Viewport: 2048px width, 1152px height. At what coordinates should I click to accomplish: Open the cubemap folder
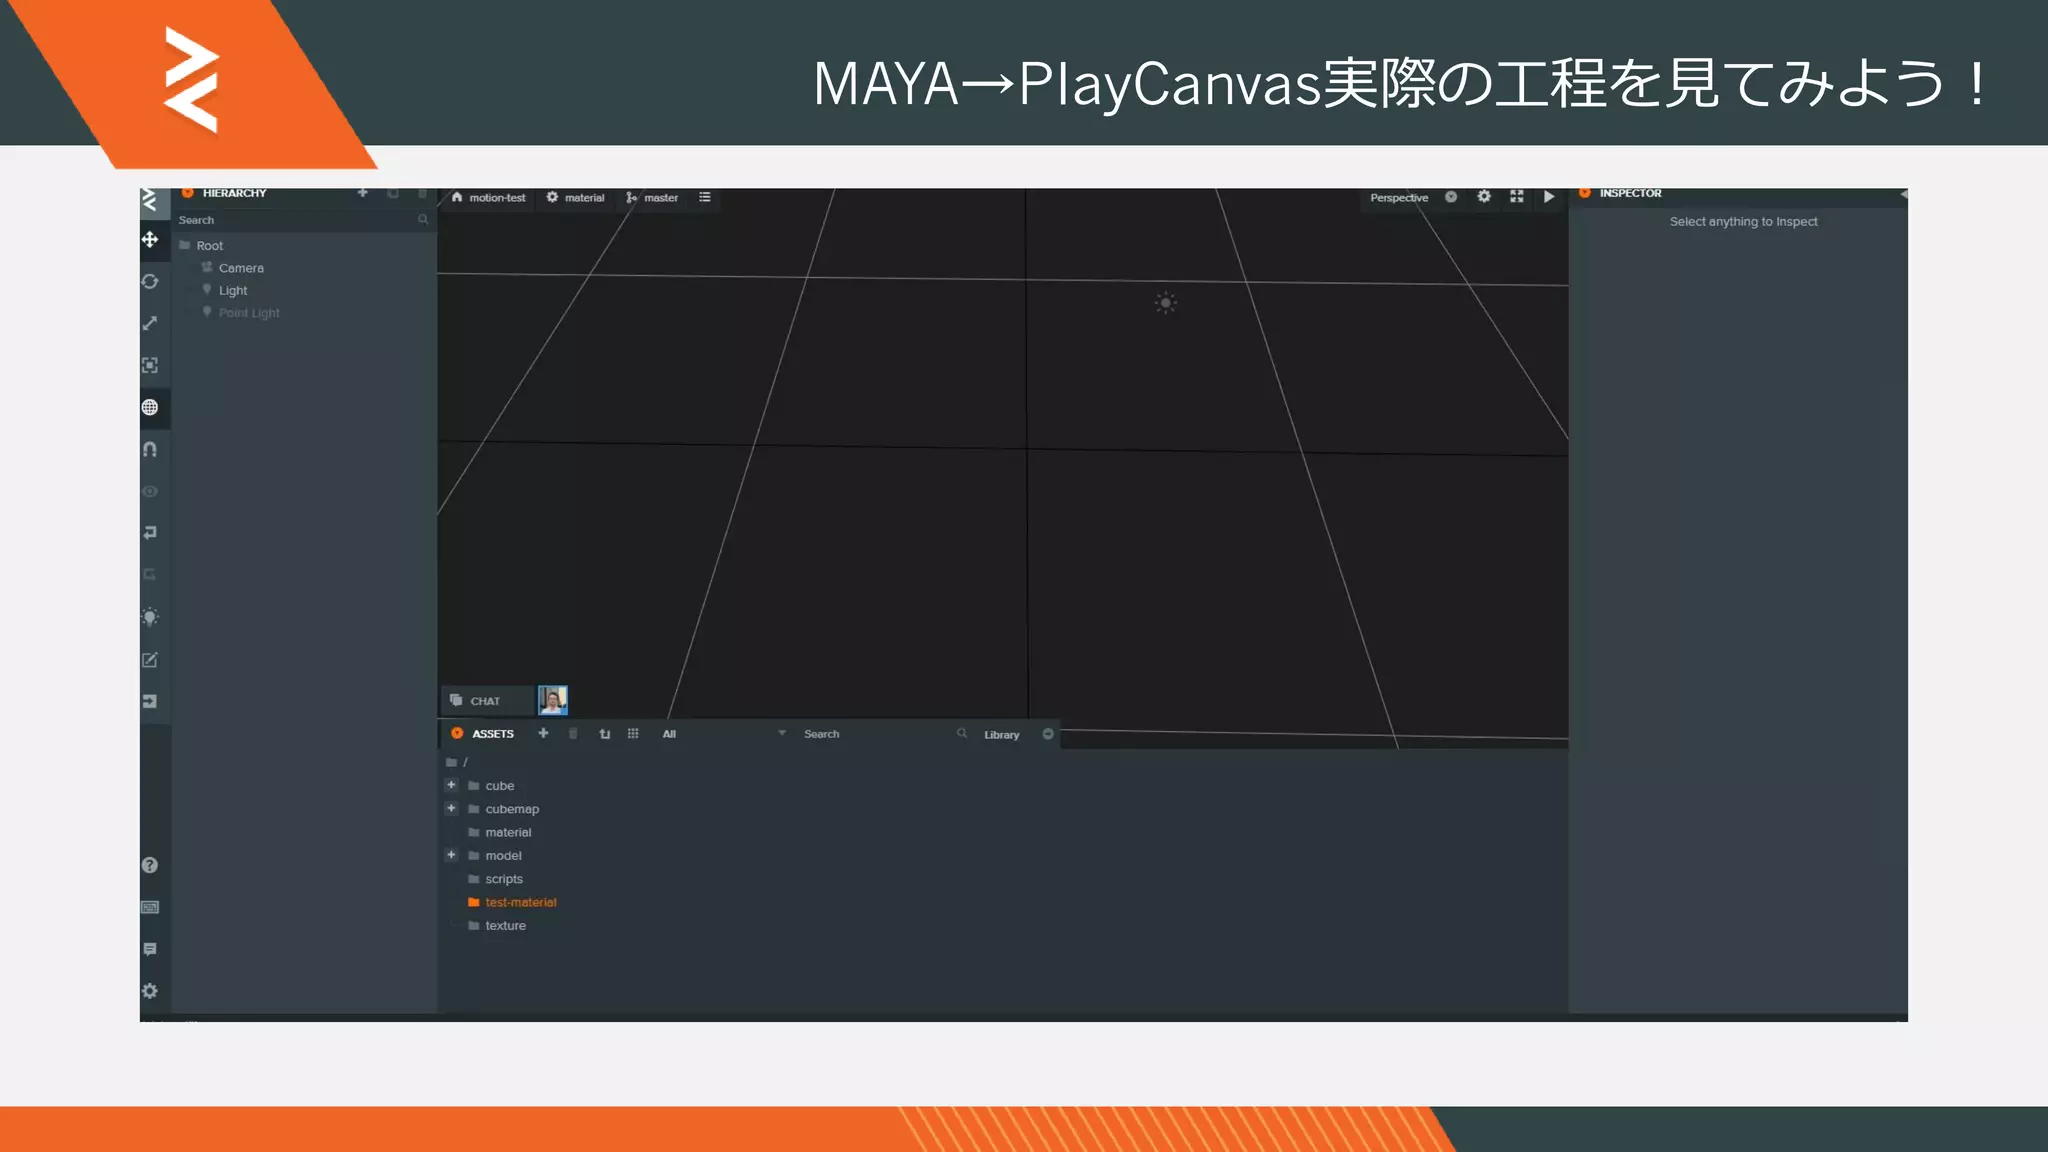(504, 809)
